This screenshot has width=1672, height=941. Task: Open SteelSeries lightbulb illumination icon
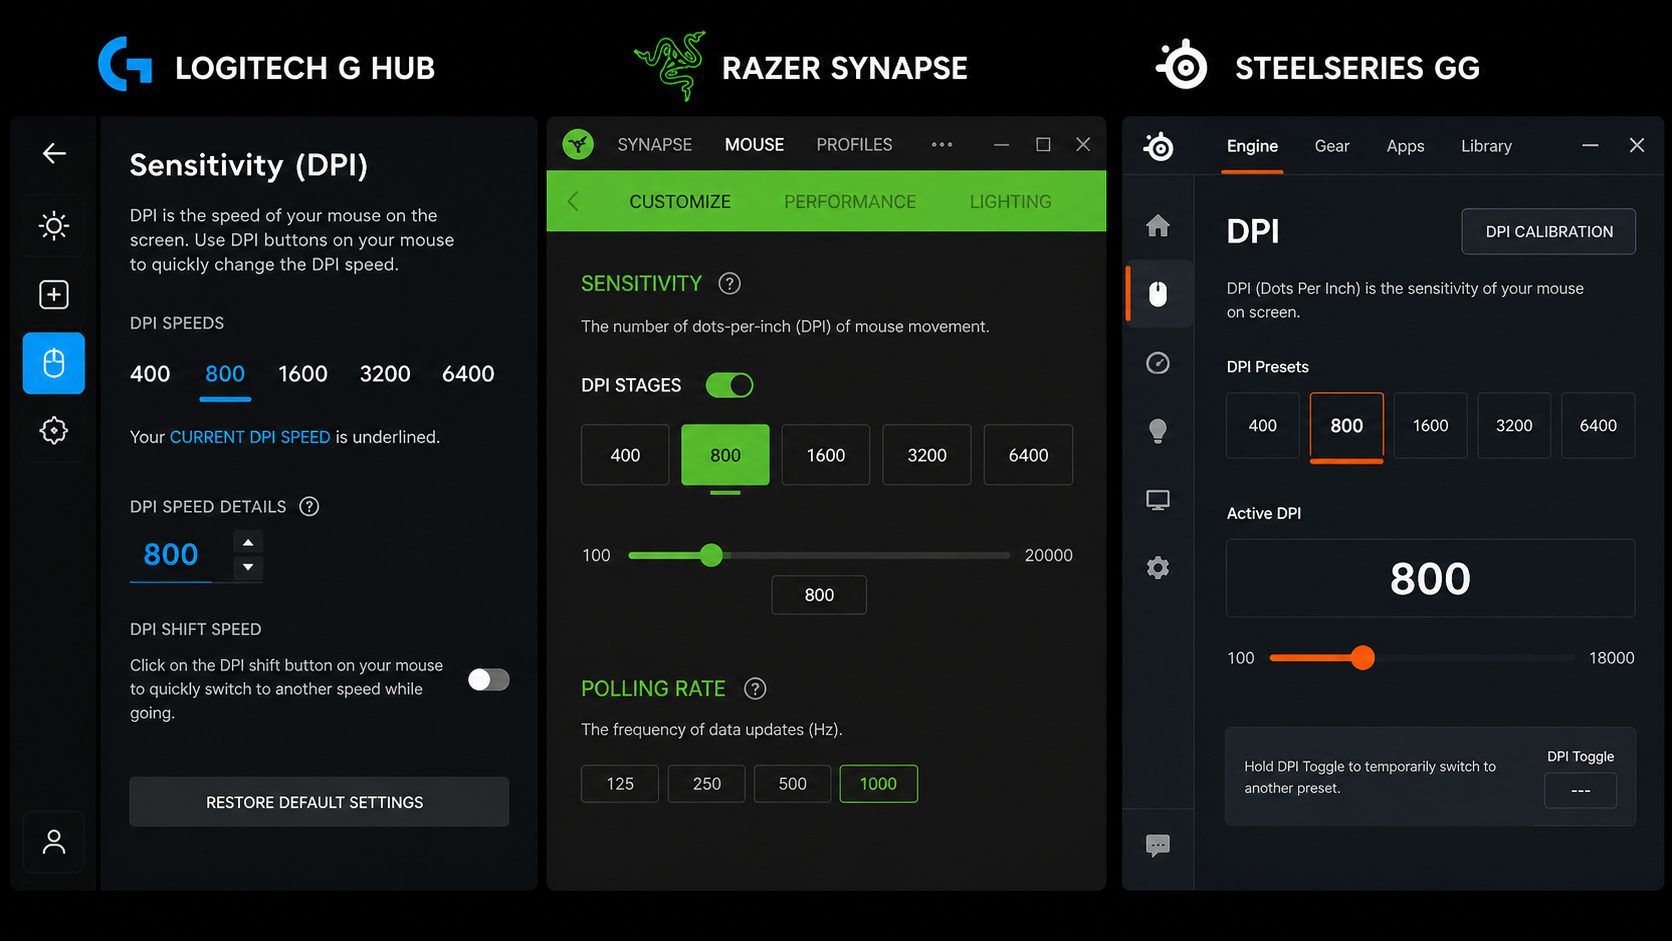1158,431
